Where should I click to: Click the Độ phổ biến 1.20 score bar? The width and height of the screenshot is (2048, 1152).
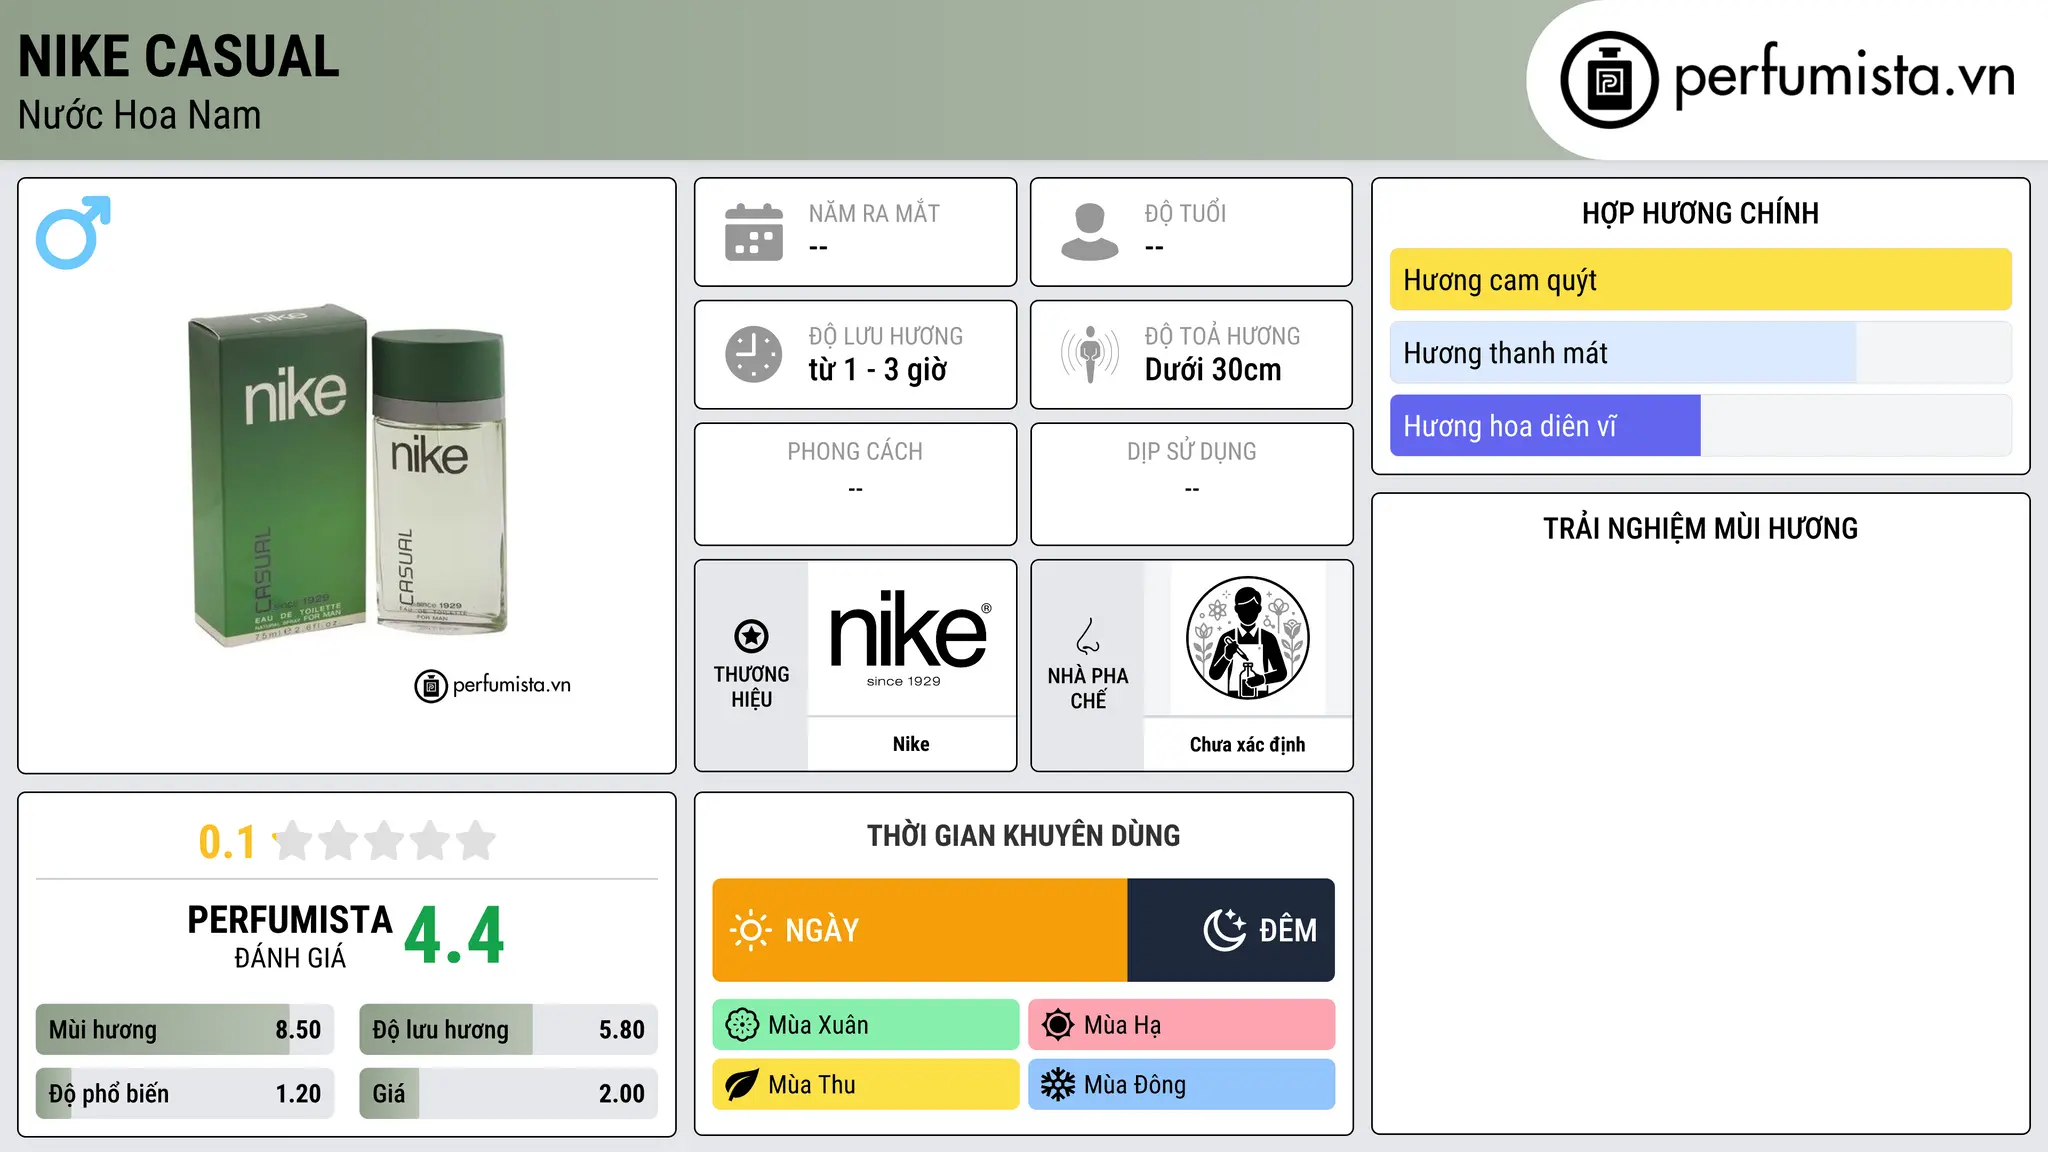coord(185,1094)
